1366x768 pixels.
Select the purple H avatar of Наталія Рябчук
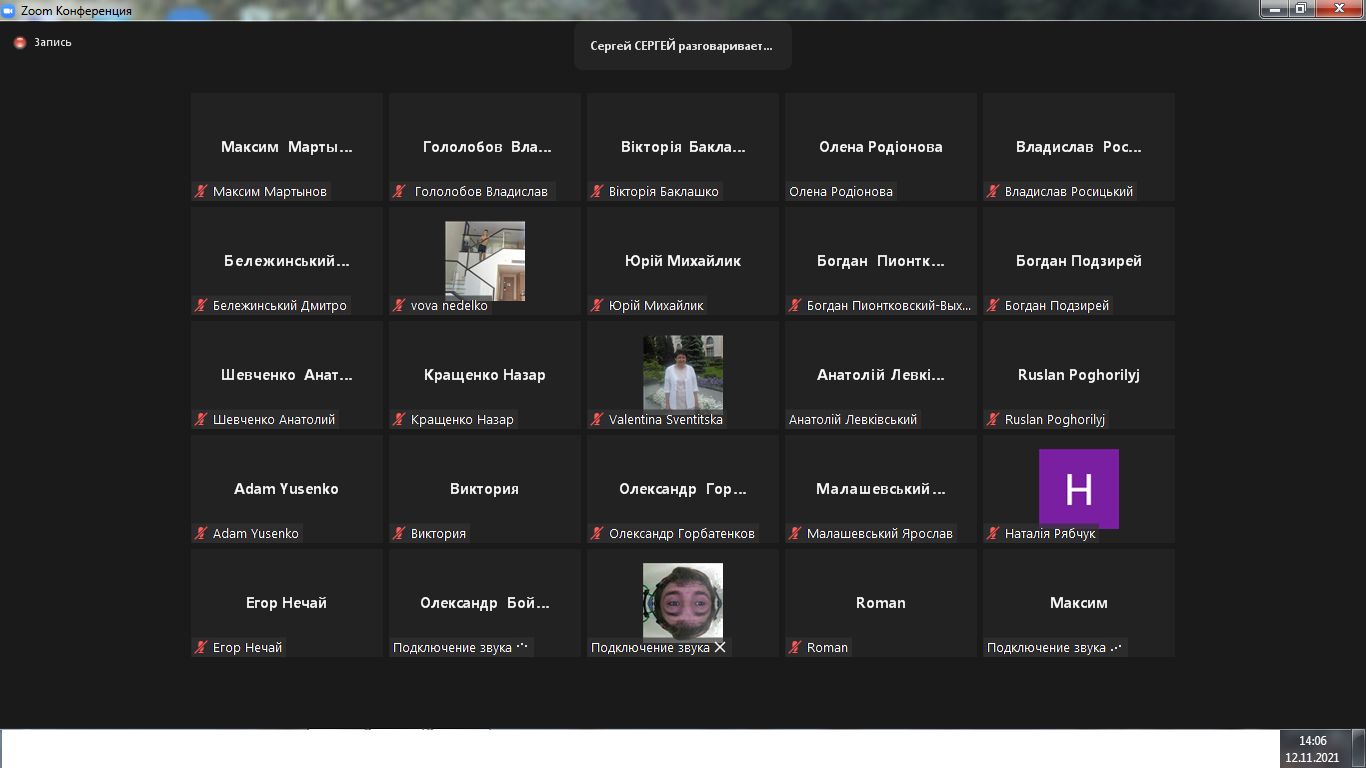click(x=1078, y=488)
